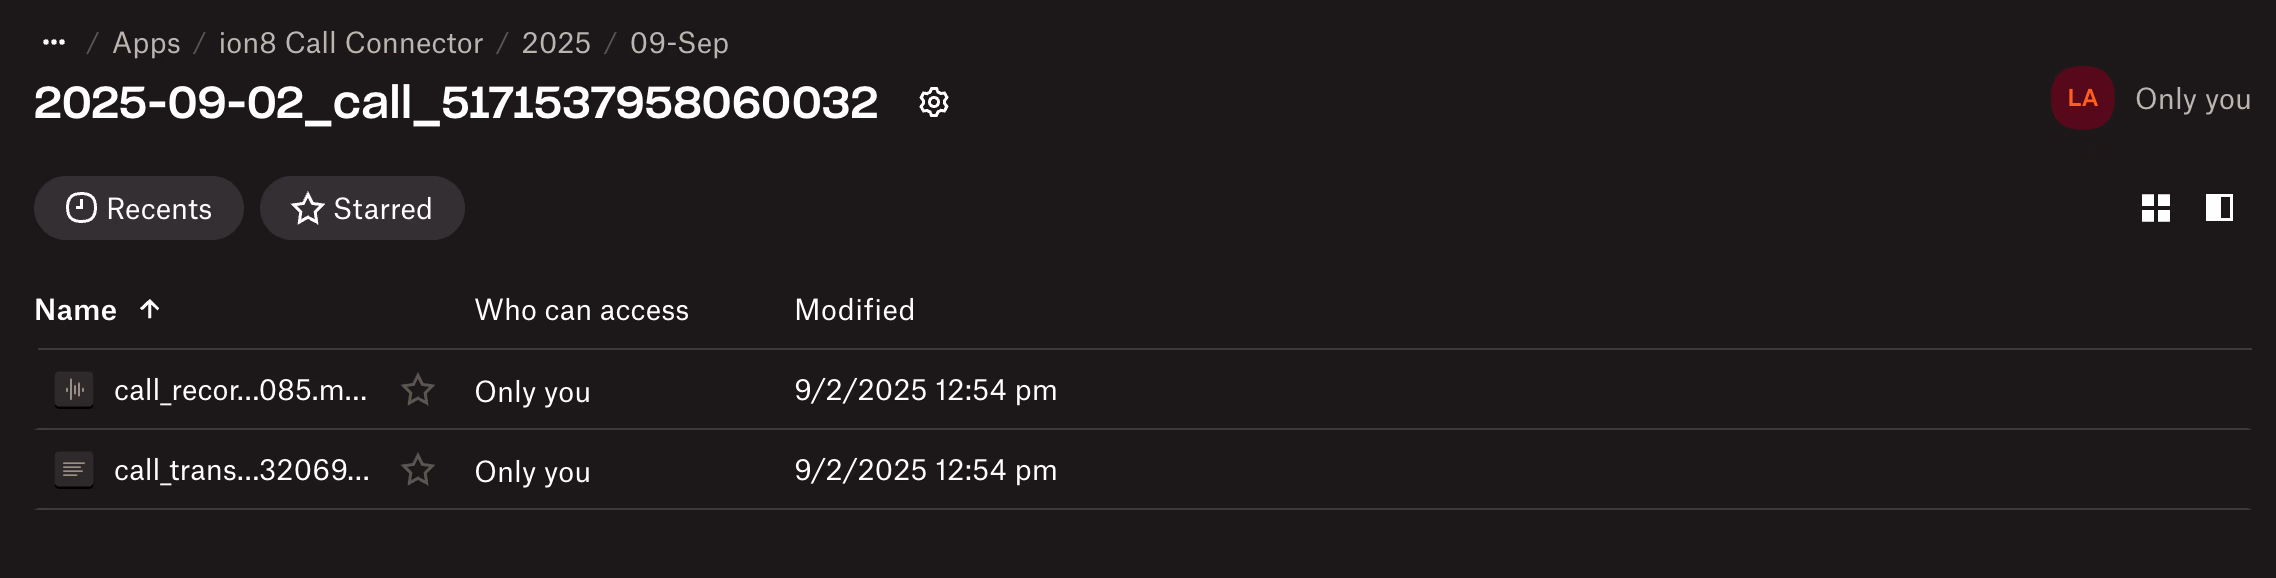Open the 2025 folder via breadcrumb
The height and width of the screenshot is (578, 2276).
pyautogui.click(x=556, y=43)
